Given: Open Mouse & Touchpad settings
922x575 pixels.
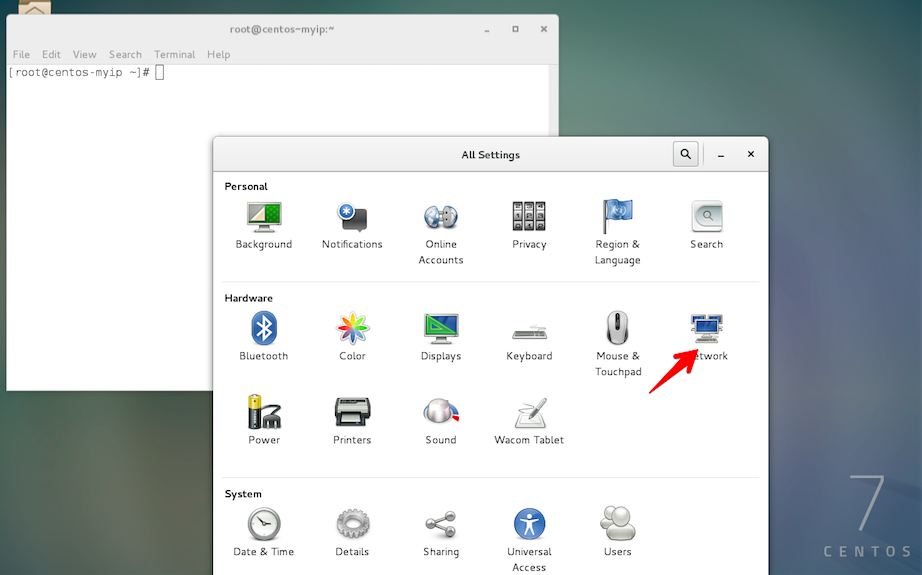Looking at the screenshot, I should 618,345.
